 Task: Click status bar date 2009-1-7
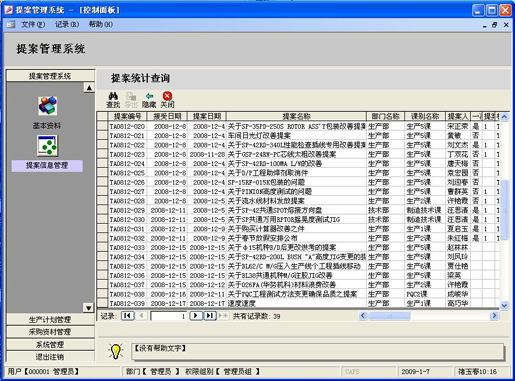[x=415, y=371]
